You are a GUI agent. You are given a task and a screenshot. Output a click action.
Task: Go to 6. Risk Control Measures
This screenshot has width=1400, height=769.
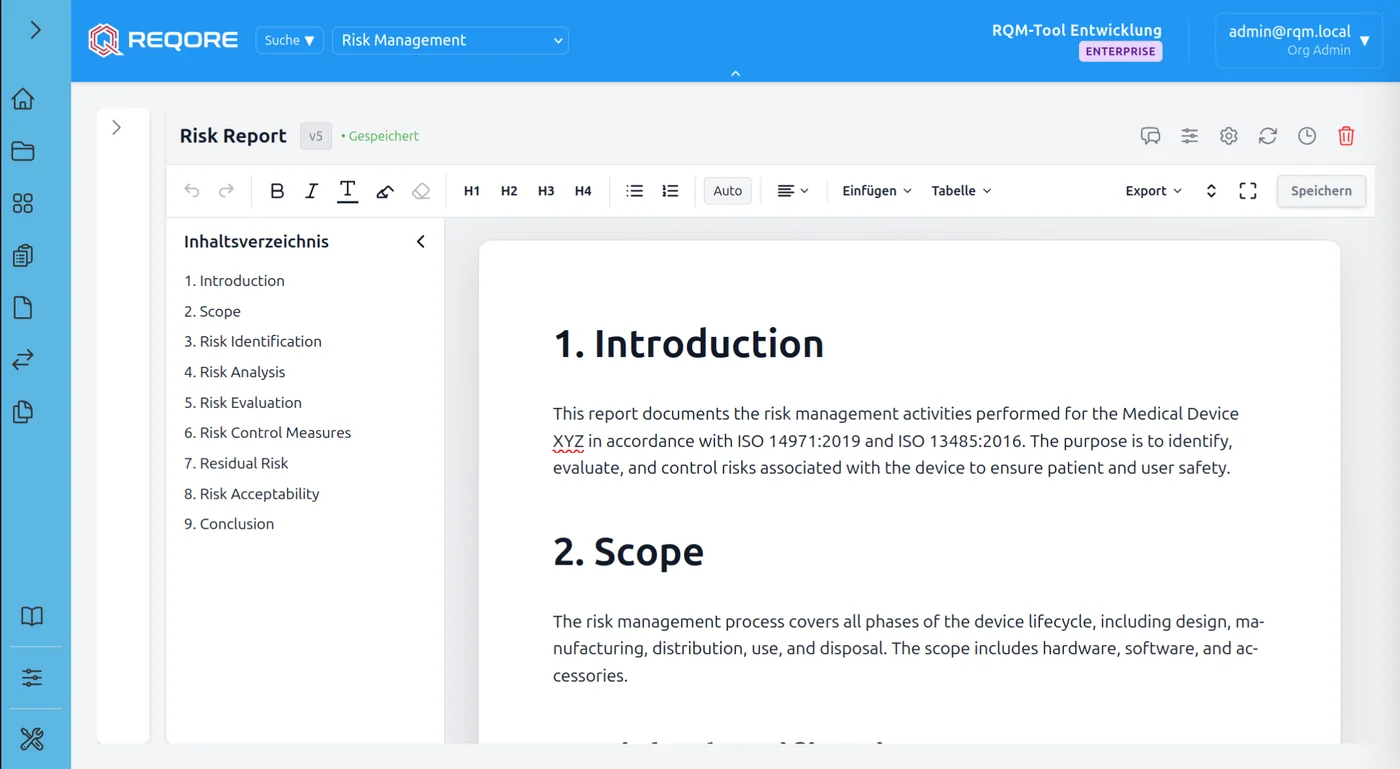pos(268,433)
